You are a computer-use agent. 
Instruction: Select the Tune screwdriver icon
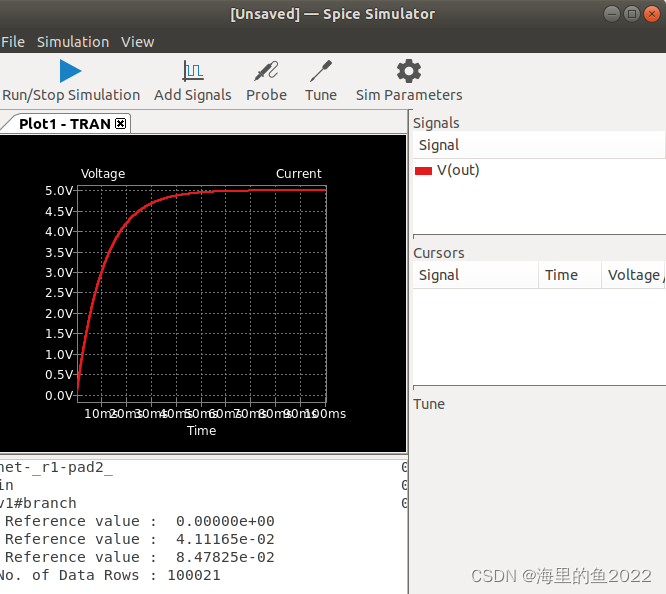coord(321,71)
